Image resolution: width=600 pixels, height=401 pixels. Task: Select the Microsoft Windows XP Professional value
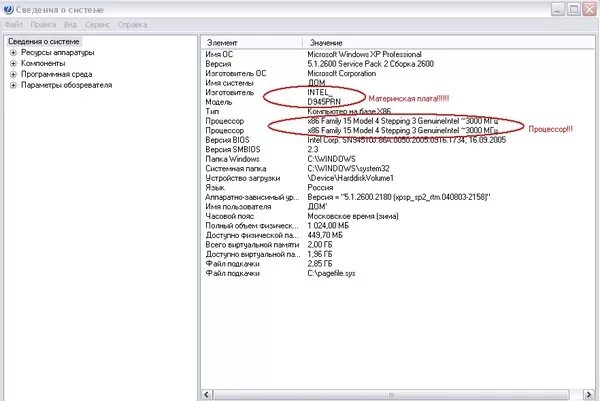coord(364,54)
